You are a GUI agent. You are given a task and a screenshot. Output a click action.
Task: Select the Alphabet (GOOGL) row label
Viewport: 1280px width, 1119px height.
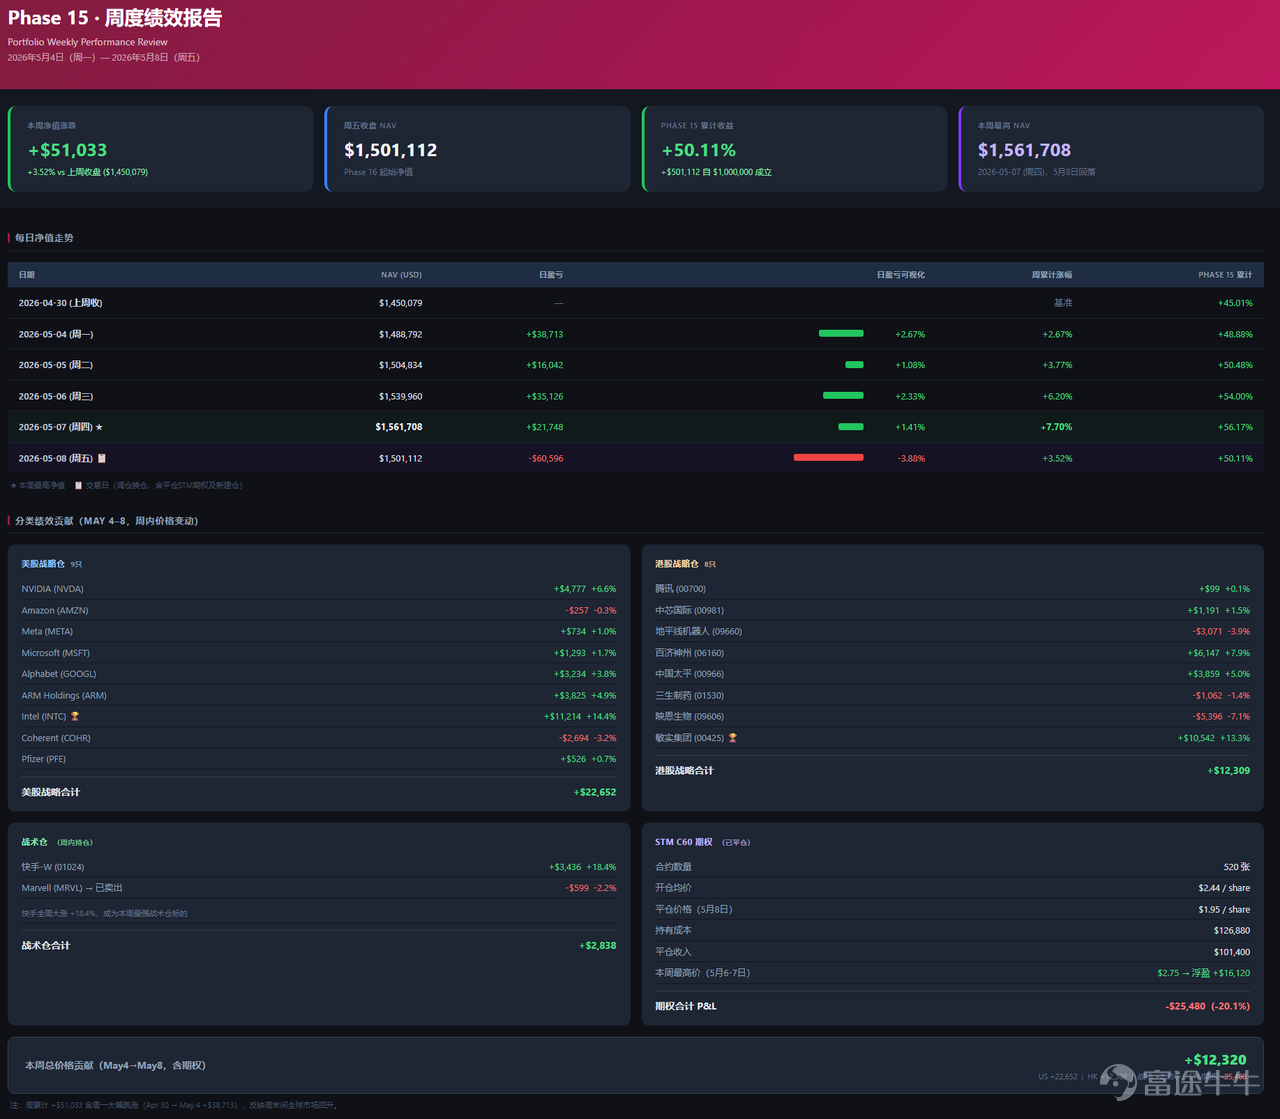pos(59,674)
